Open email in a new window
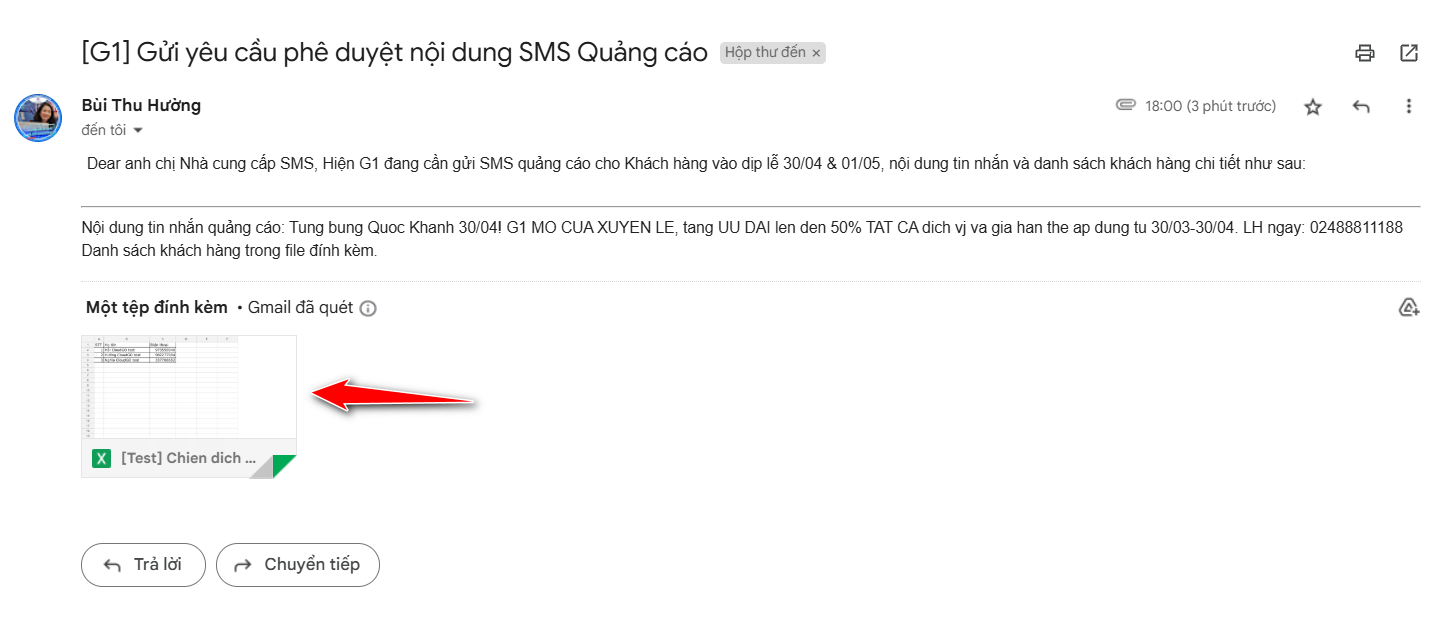The image size is (1449, 620). tap(1409, 53)
